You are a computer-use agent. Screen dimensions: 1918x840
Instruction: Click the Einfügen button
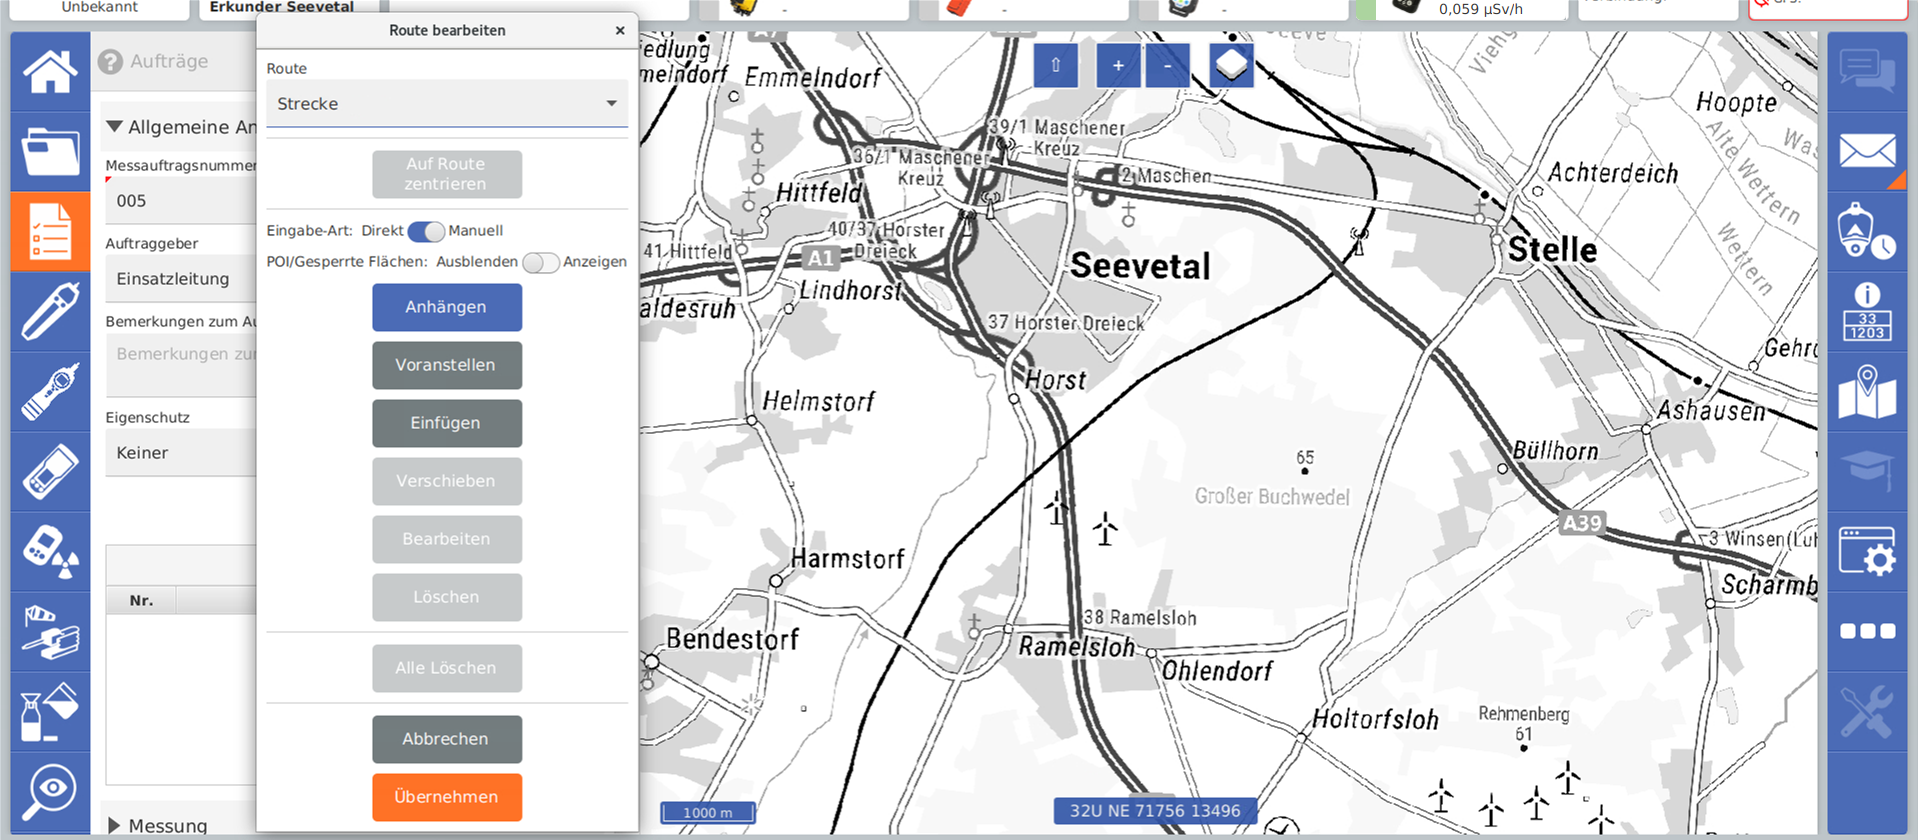(447, 423)
